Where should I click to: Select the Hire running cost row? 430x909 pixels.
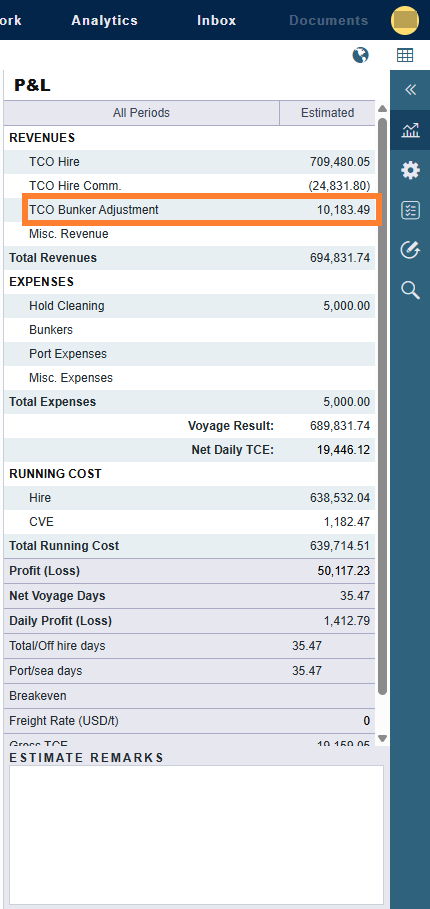190,497
